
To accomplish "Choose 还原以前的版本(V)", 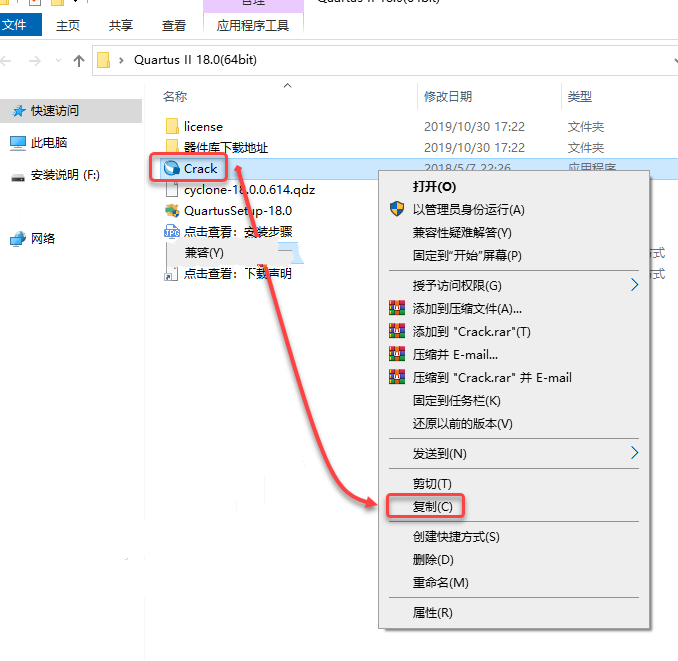I will pyautogui.click(x=463, y=423).
